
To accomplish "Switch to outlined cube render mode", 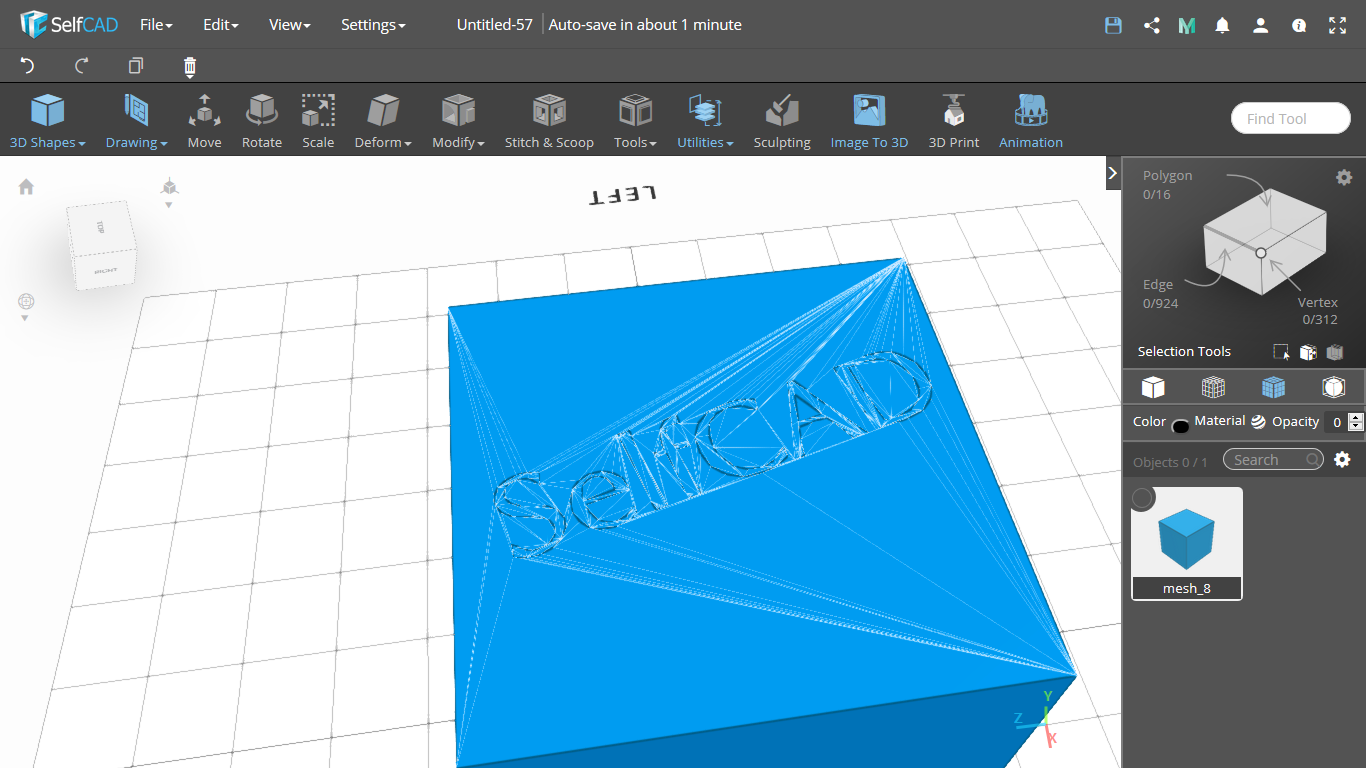I will 1333,387.
